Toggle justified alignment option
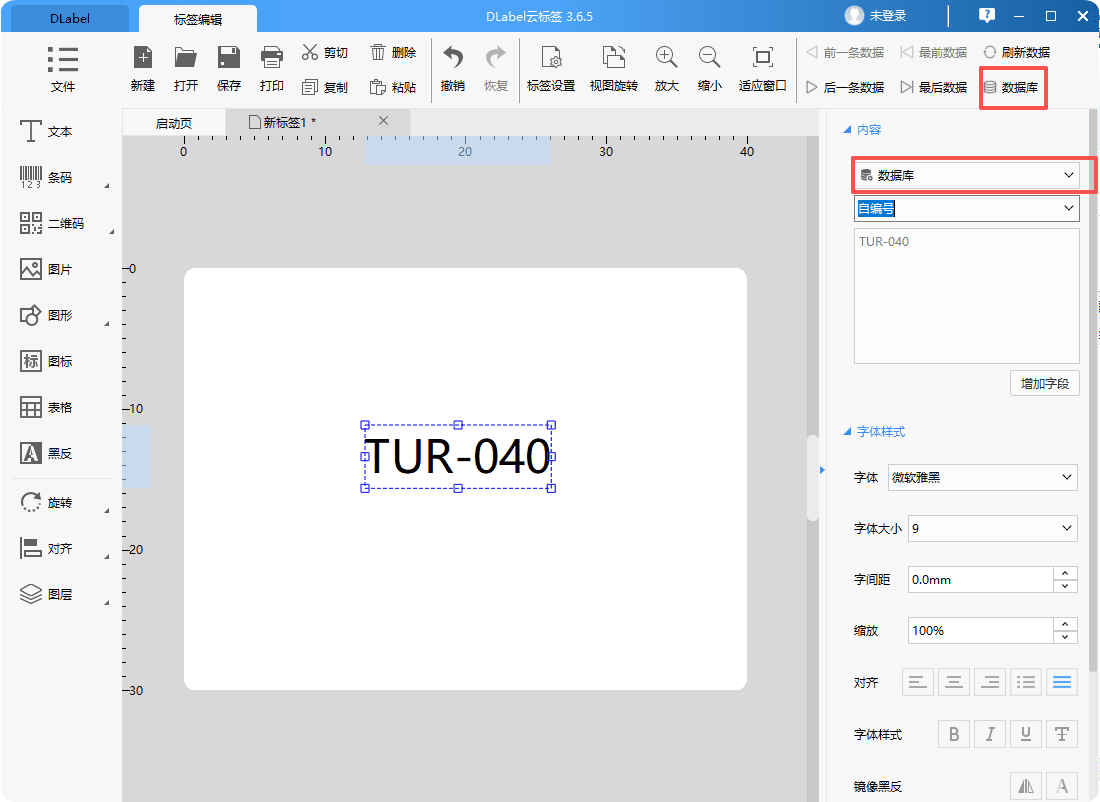This screenshot has height=802, width=1100. click(1062, 682)
